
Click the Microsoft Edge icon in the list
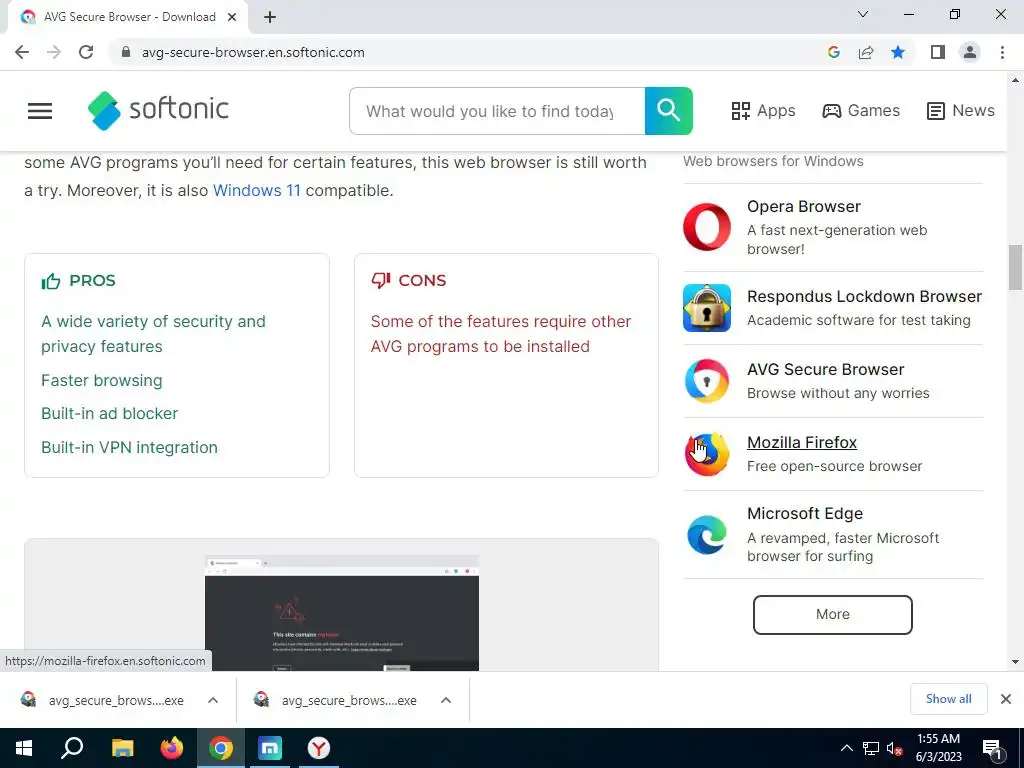coord(707,535)
